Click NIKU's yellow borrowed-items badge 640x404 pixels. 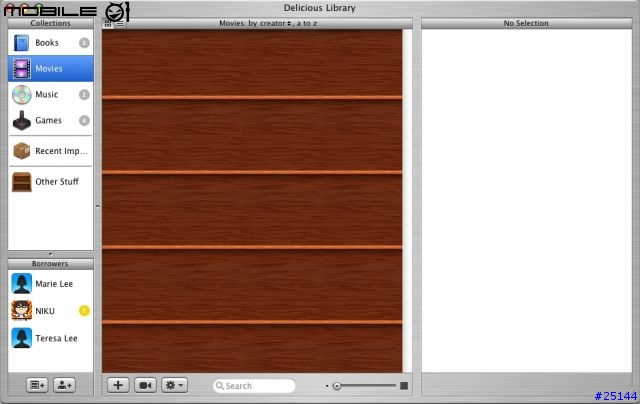point(84,311)
